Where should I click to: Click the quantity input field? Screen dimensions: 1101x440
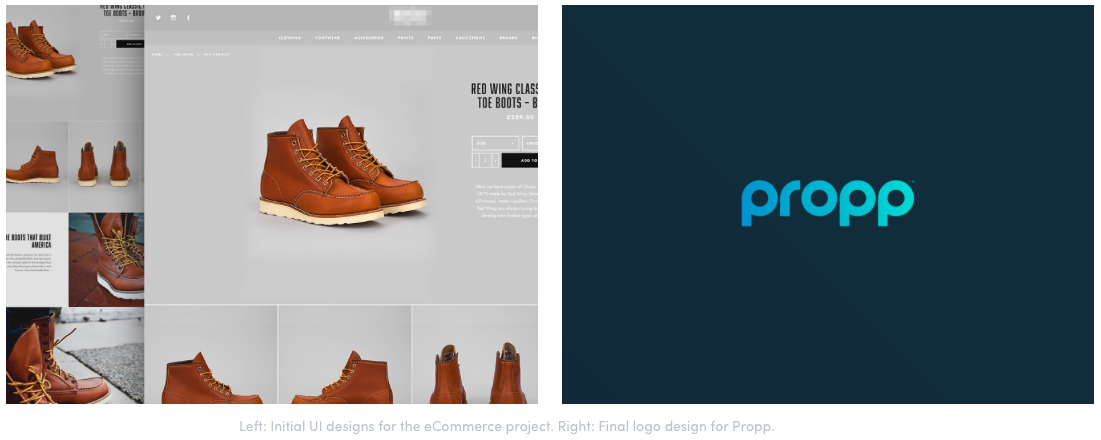[485, 161]
